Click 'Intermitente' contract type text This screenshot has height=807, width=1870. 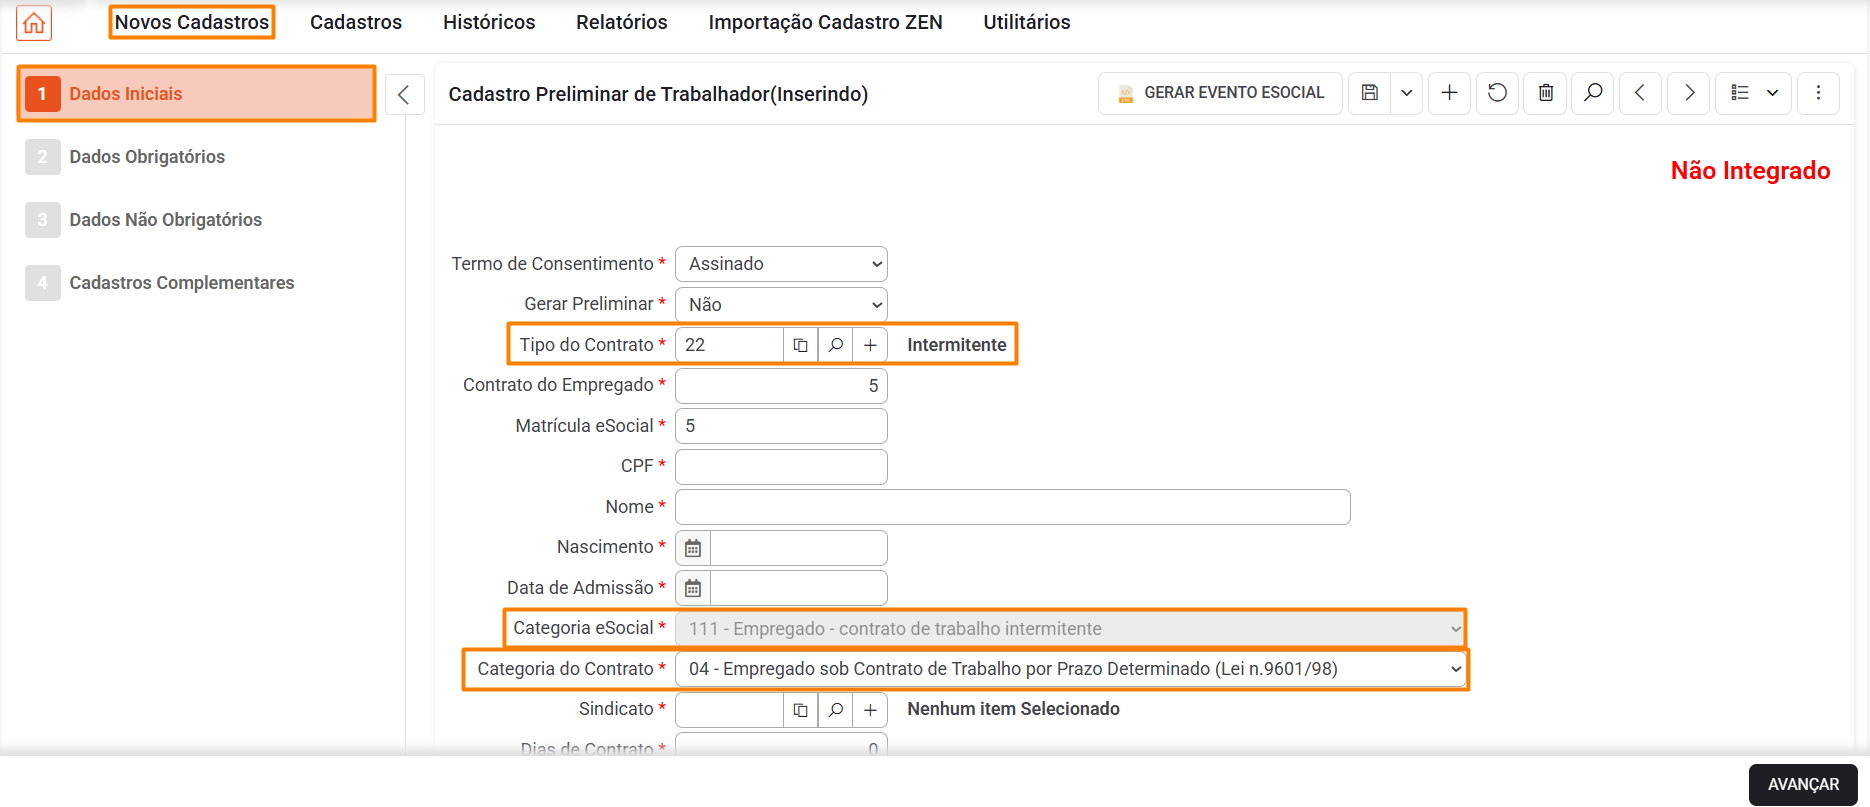tap(957, 345)
